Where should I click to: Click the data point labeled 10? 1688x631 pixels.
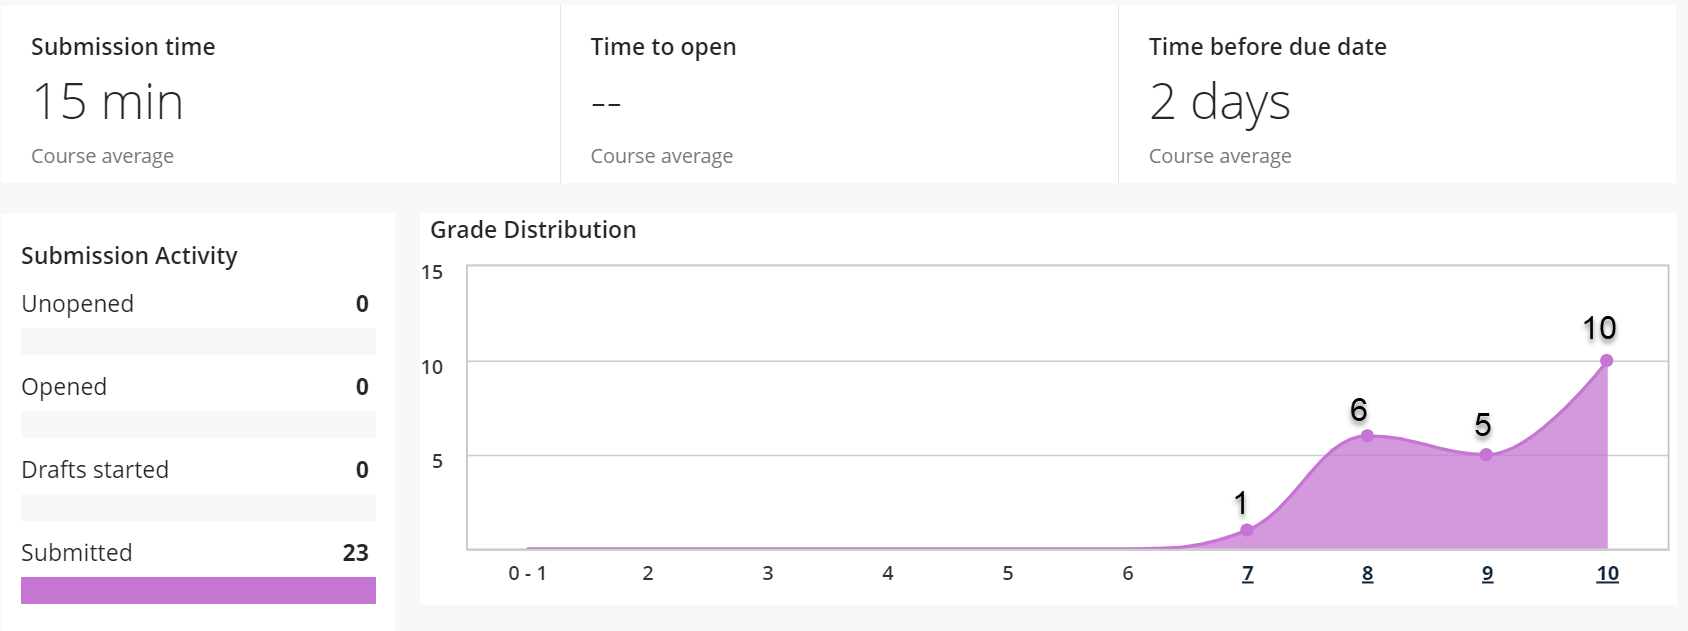point(1606,361)
